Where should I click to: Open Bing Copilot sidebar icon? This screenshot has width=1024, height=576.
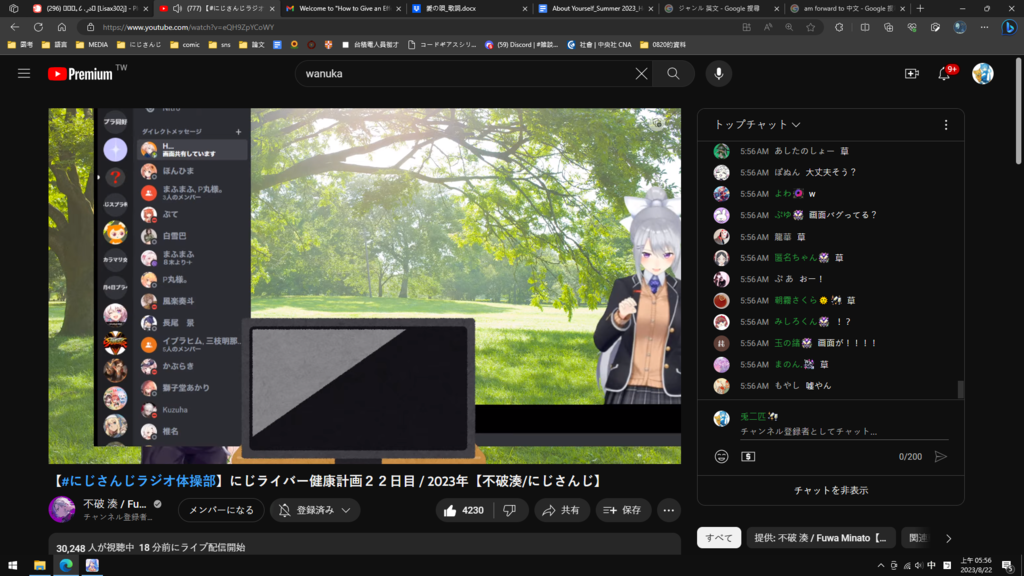pos(1009,27)
